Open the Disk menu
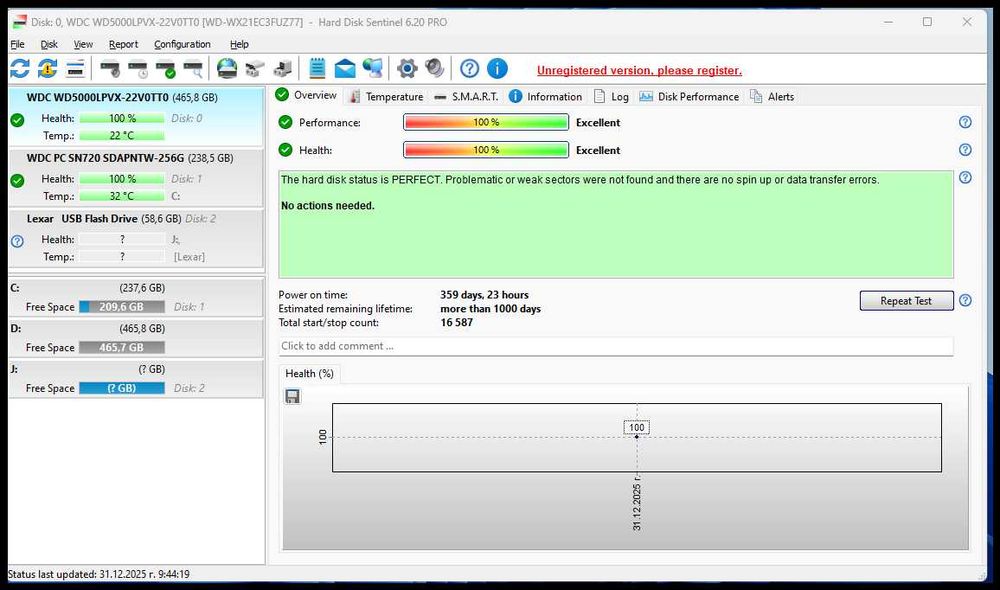This screenshot has height=590, width=1000. [x=49, y=44]
